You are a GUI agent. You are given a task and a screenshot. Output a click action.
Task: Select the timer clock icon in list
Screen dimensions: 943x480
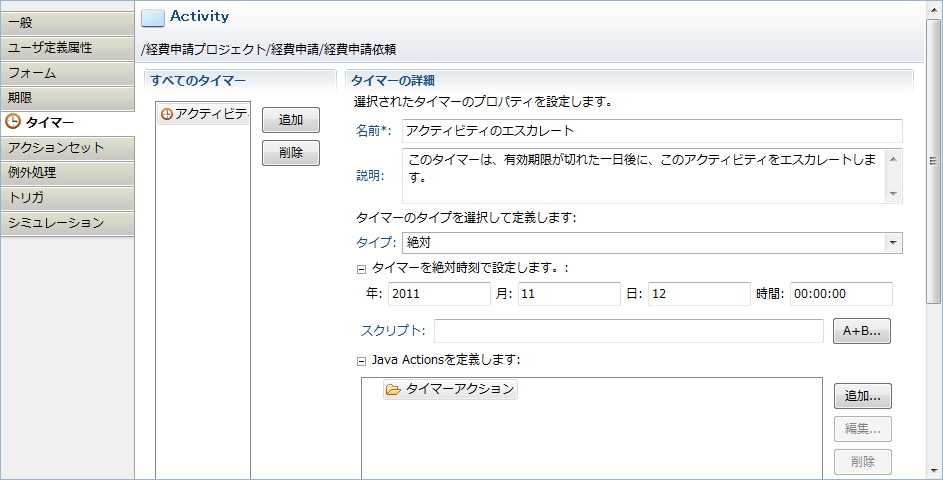point(167,114)
